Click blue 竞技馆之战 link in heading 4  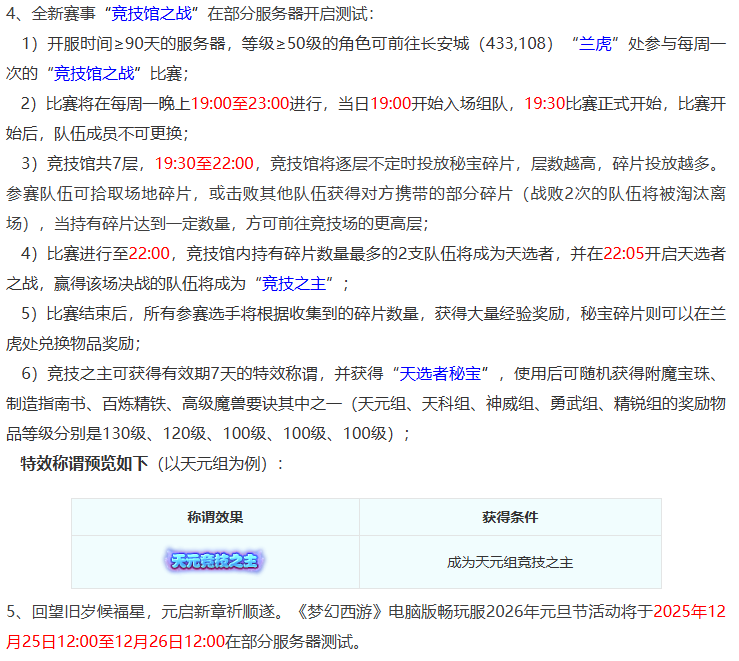[x=157, y=14]
